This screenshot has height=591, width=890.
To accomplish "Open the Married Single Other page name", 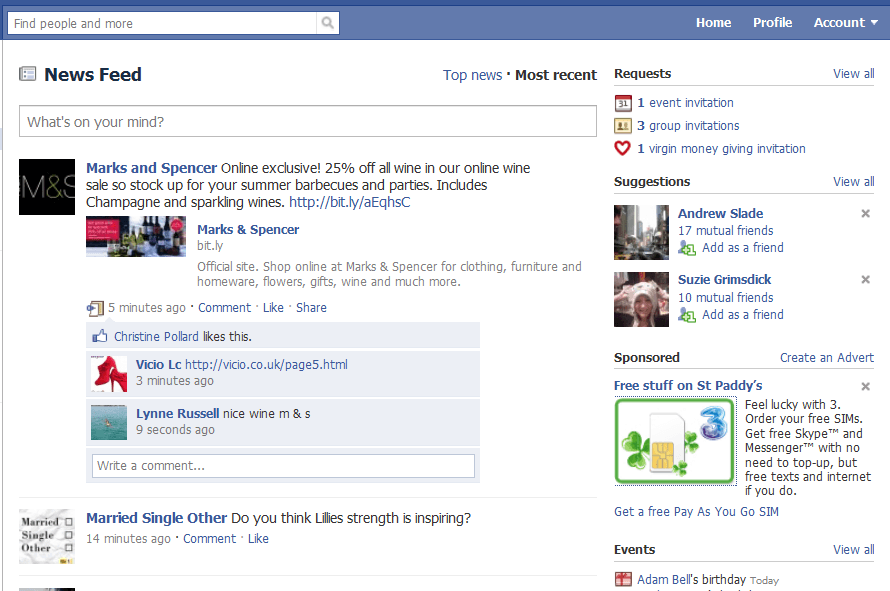I will (x=157, y=518).
